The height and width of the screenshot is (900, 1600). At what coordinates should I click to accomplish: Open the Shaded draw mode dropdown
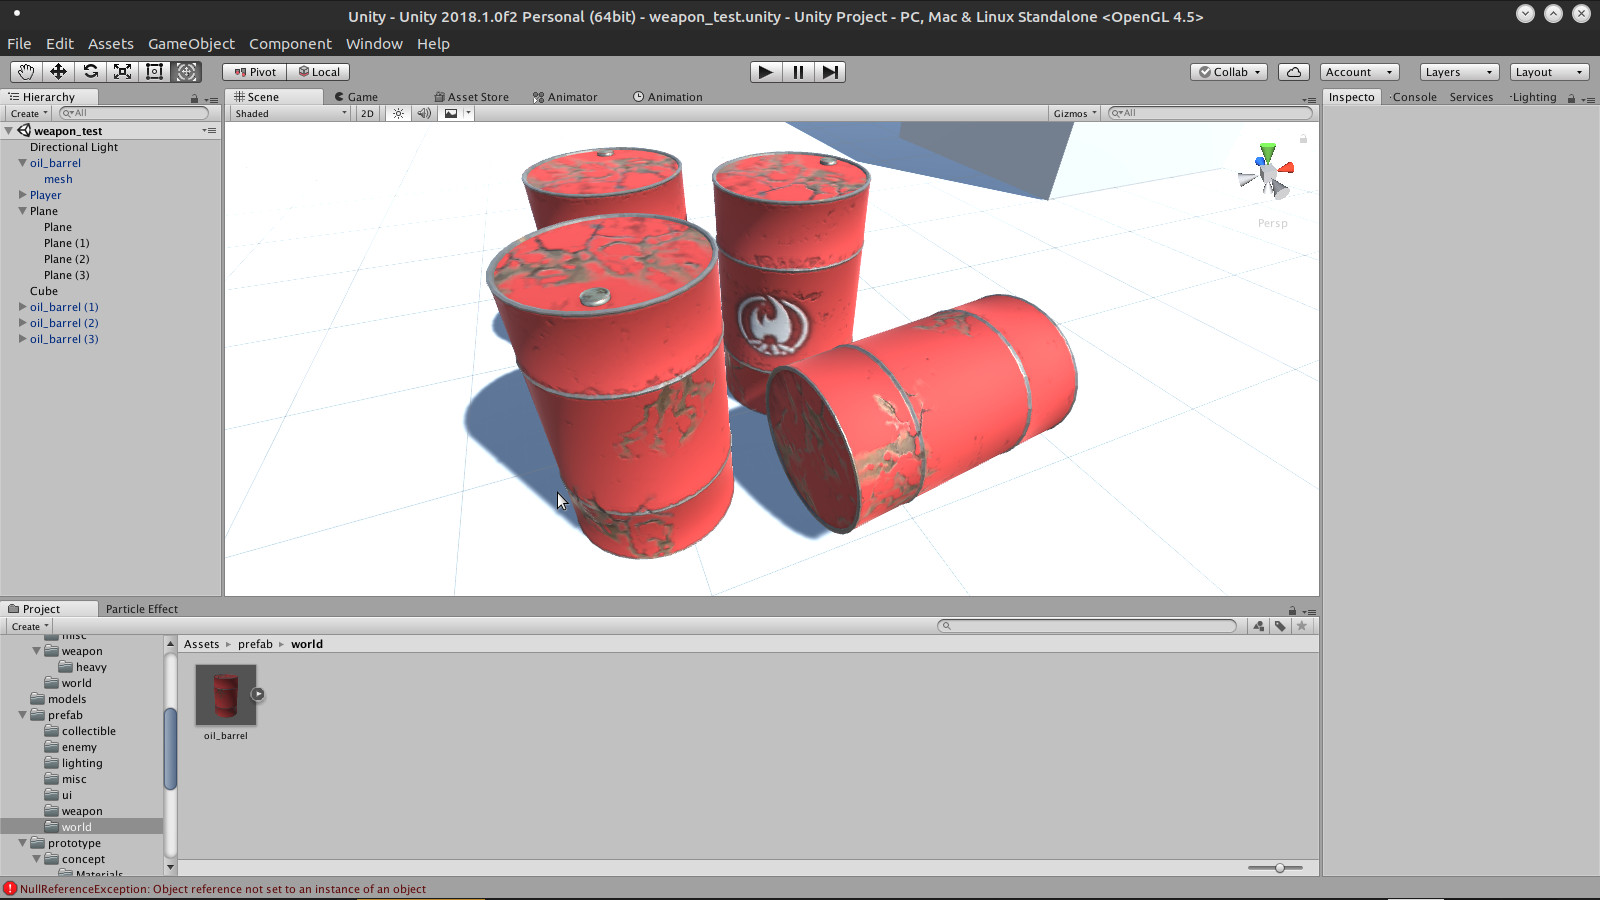tap(290, 114)
